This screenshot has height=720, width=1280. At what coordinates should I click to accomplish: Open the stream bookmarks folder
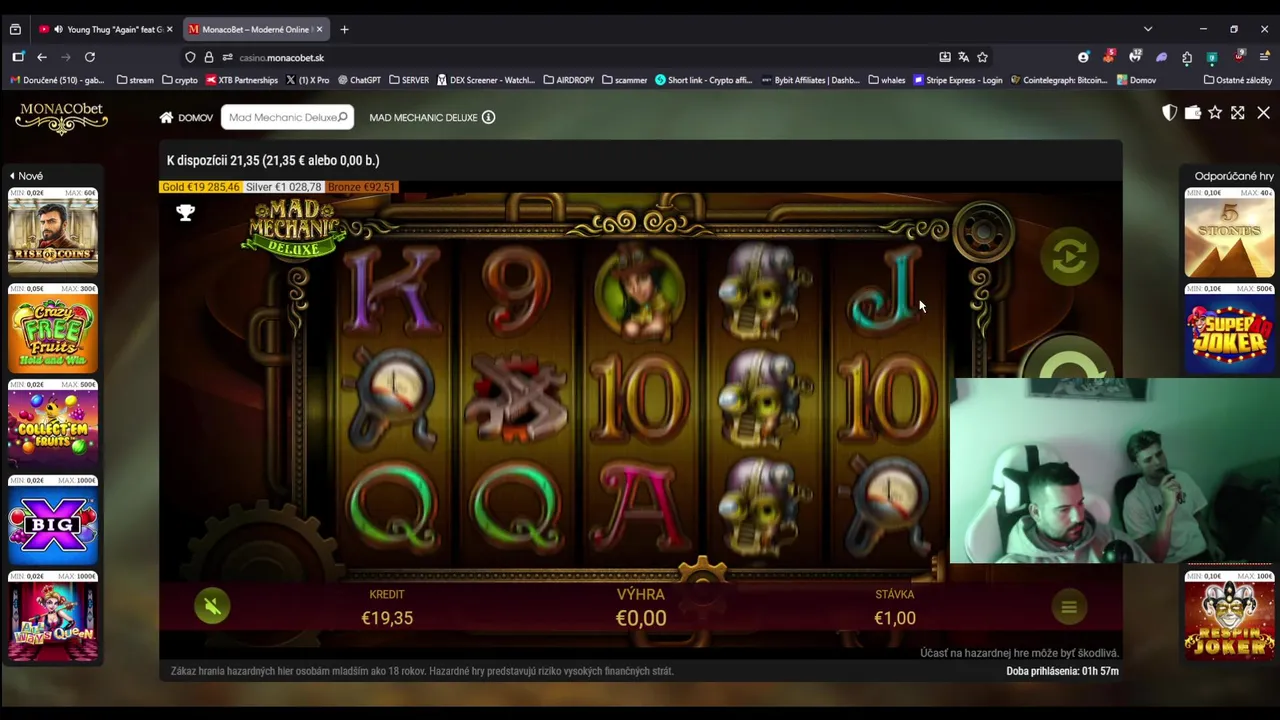click(135, 80)
